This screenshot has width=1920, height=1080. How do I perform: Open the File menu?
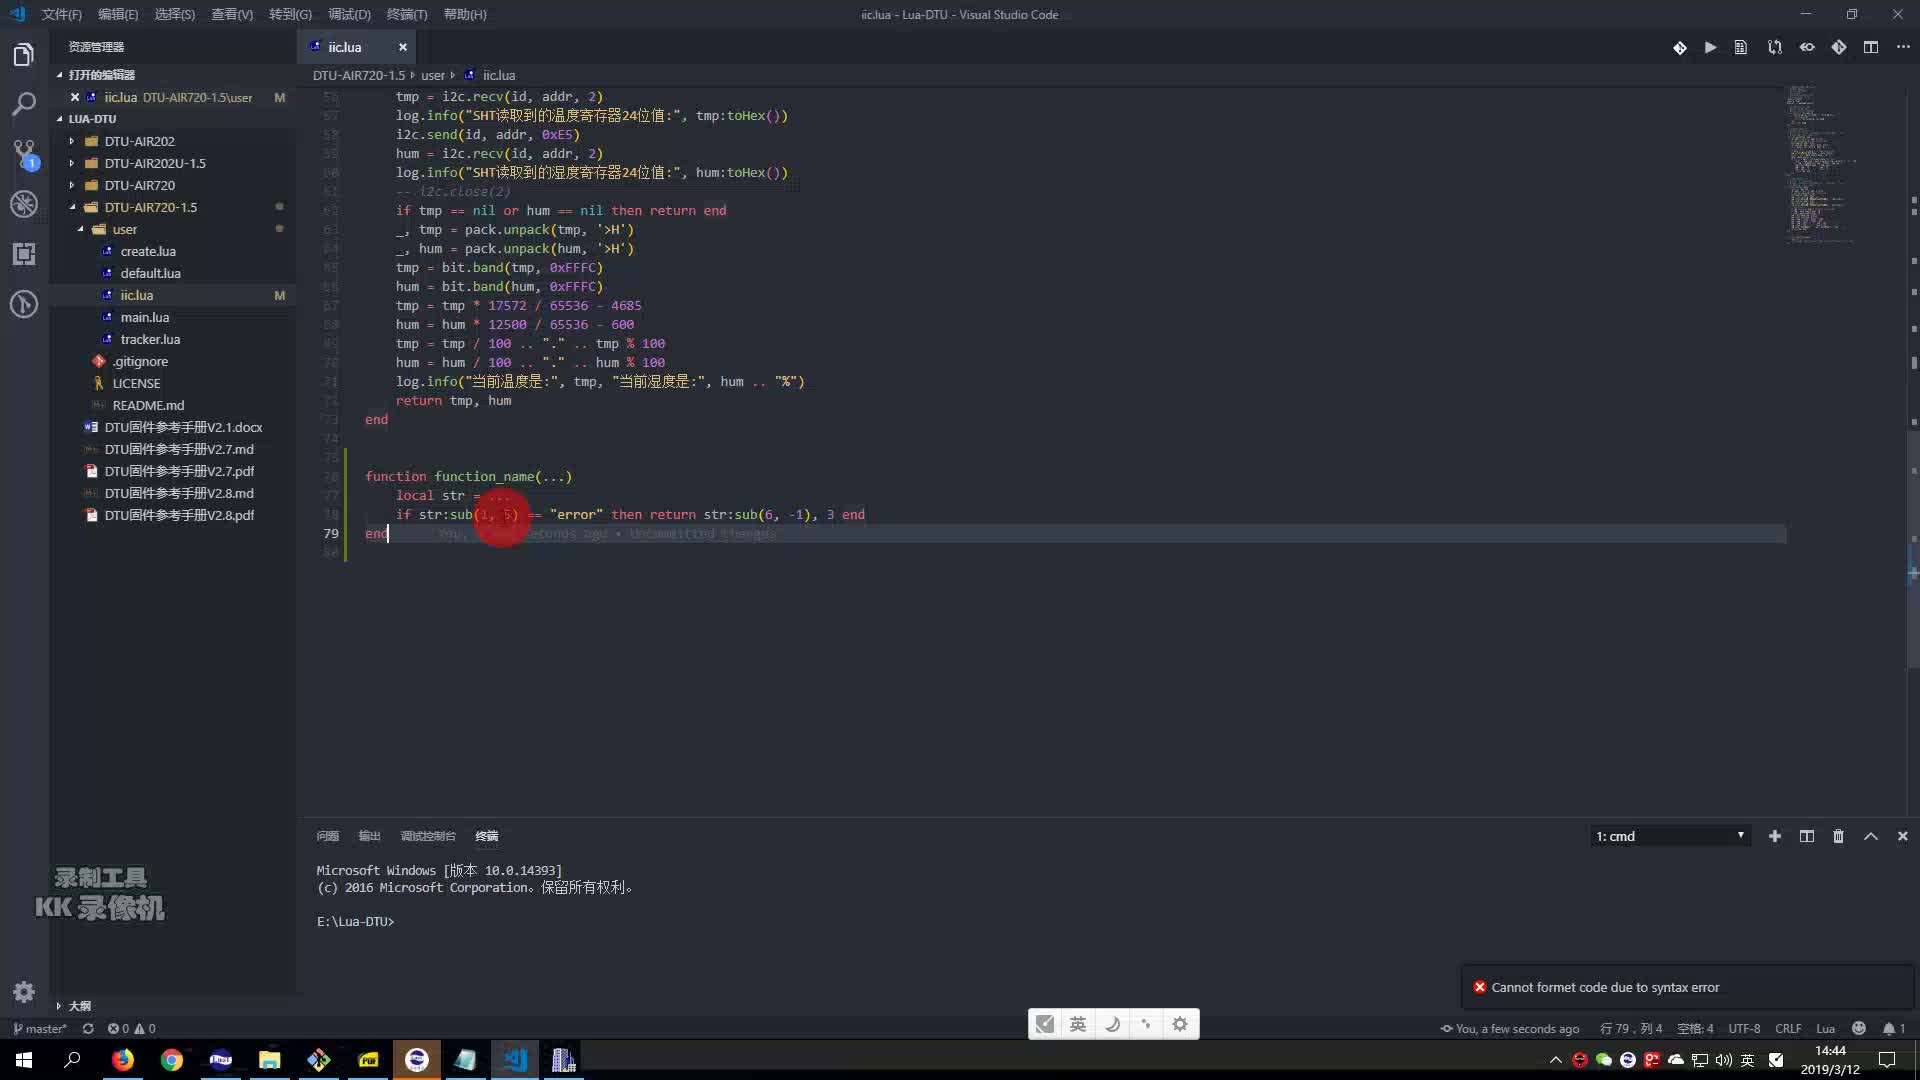coord(61,14)
